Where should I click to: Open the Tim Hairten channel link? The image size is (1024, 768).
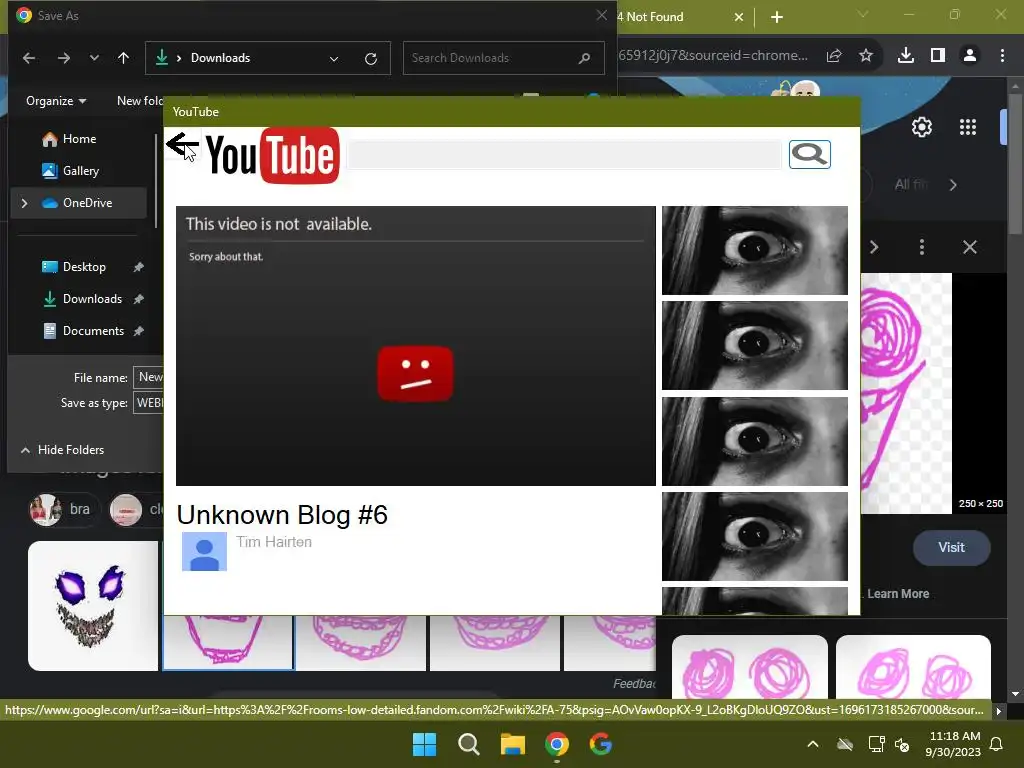coord(274,541)
